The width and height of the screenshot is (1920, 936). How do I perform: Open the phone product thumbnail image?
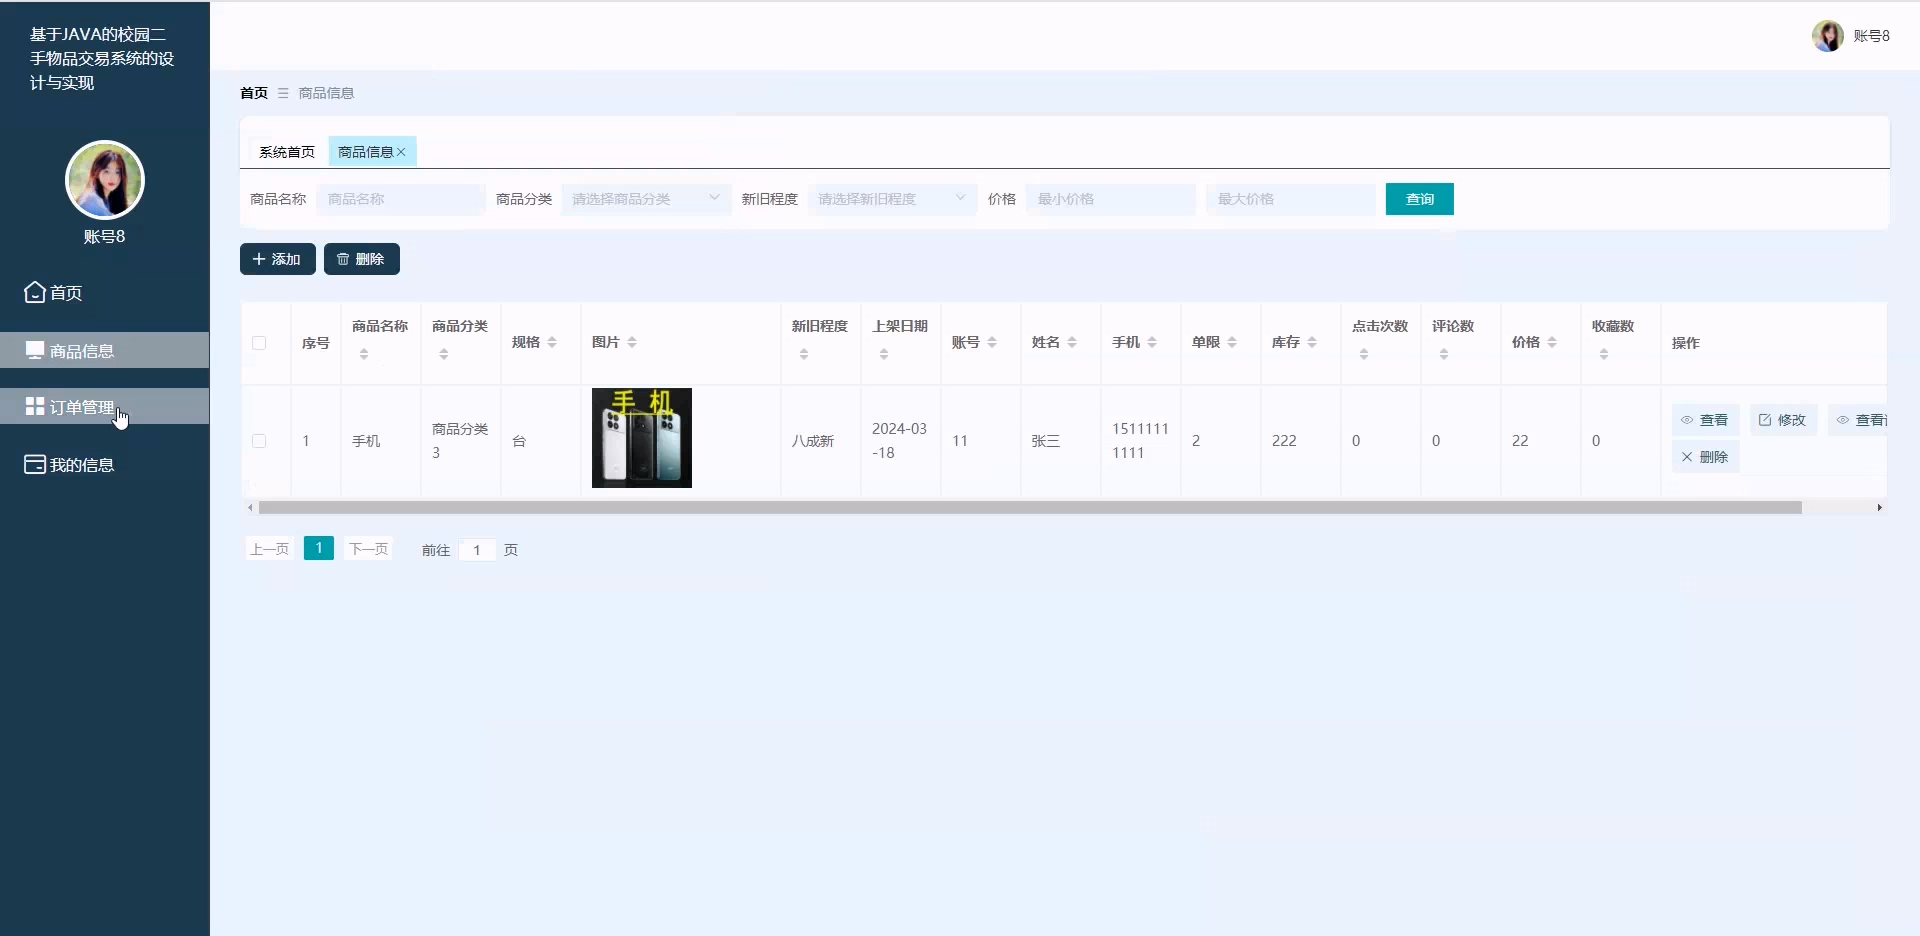pos(642,438)
